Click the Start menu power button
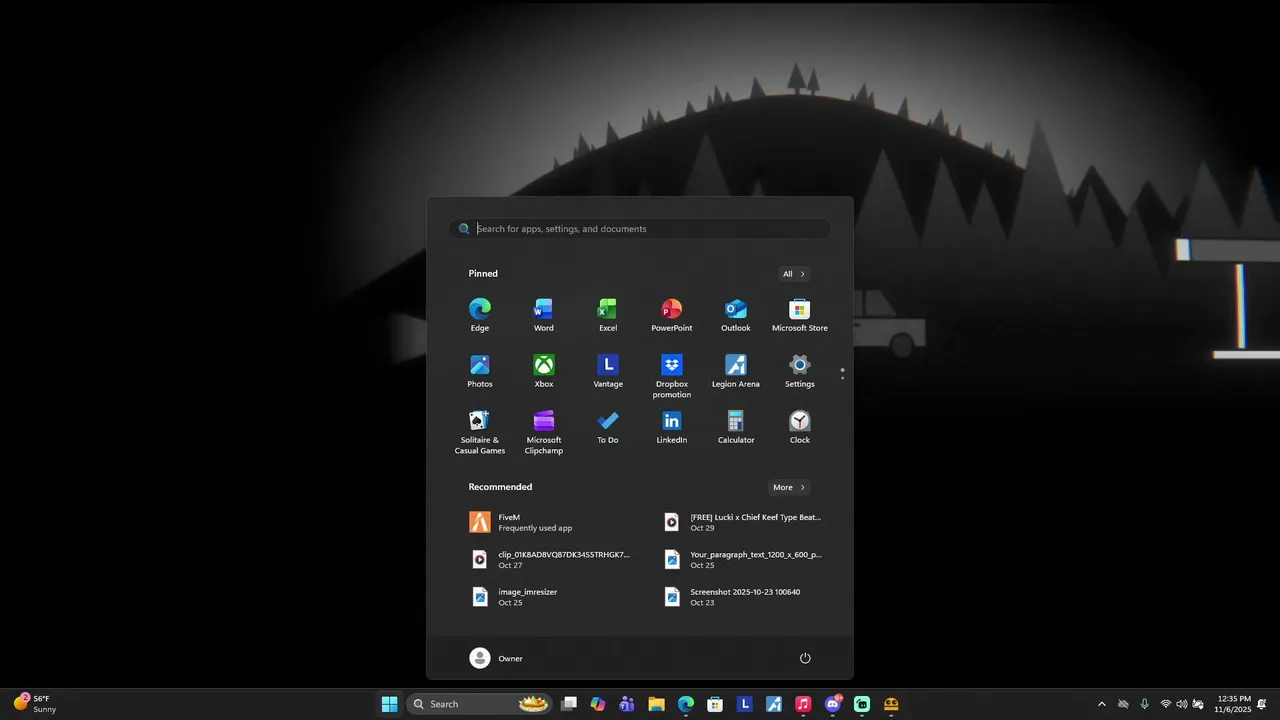The image size is (1280, 720). [805, 658]
